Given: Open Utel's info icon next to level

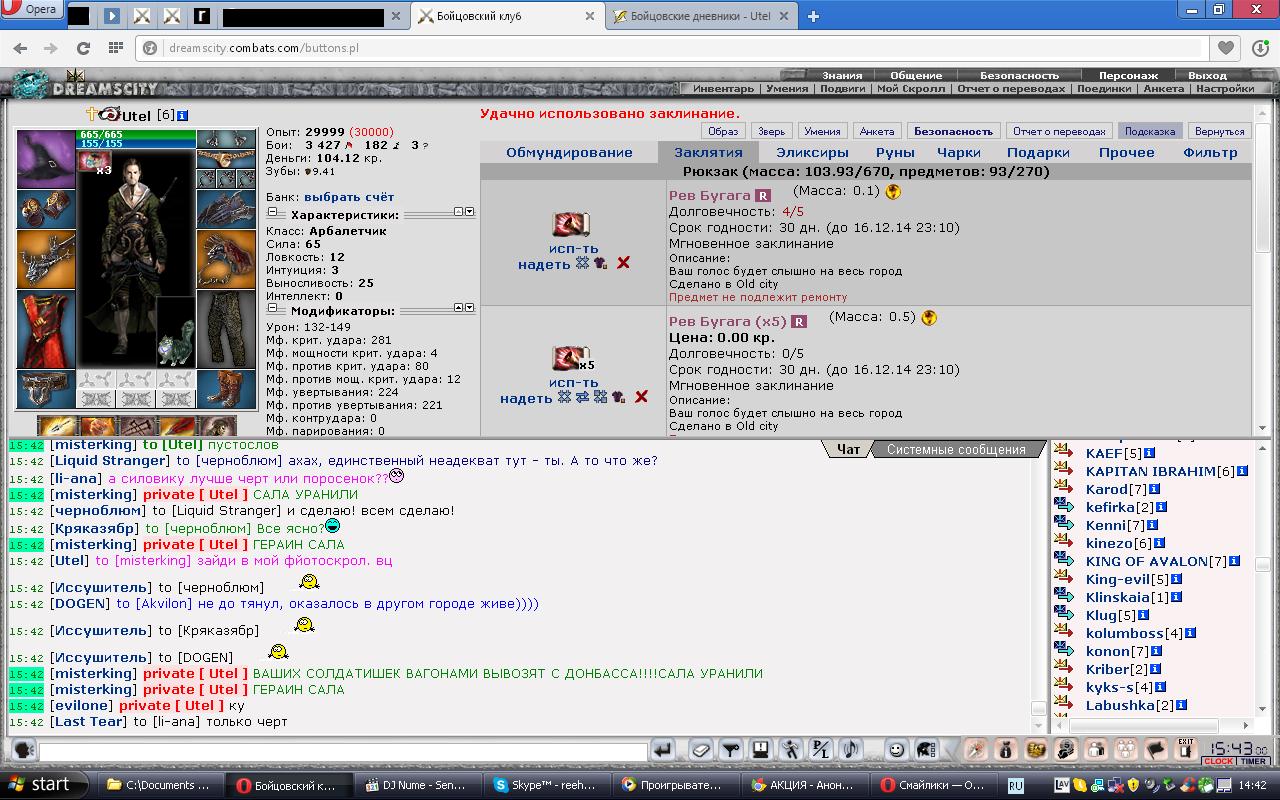Looking at the screenshot, I should click(183, 116).
